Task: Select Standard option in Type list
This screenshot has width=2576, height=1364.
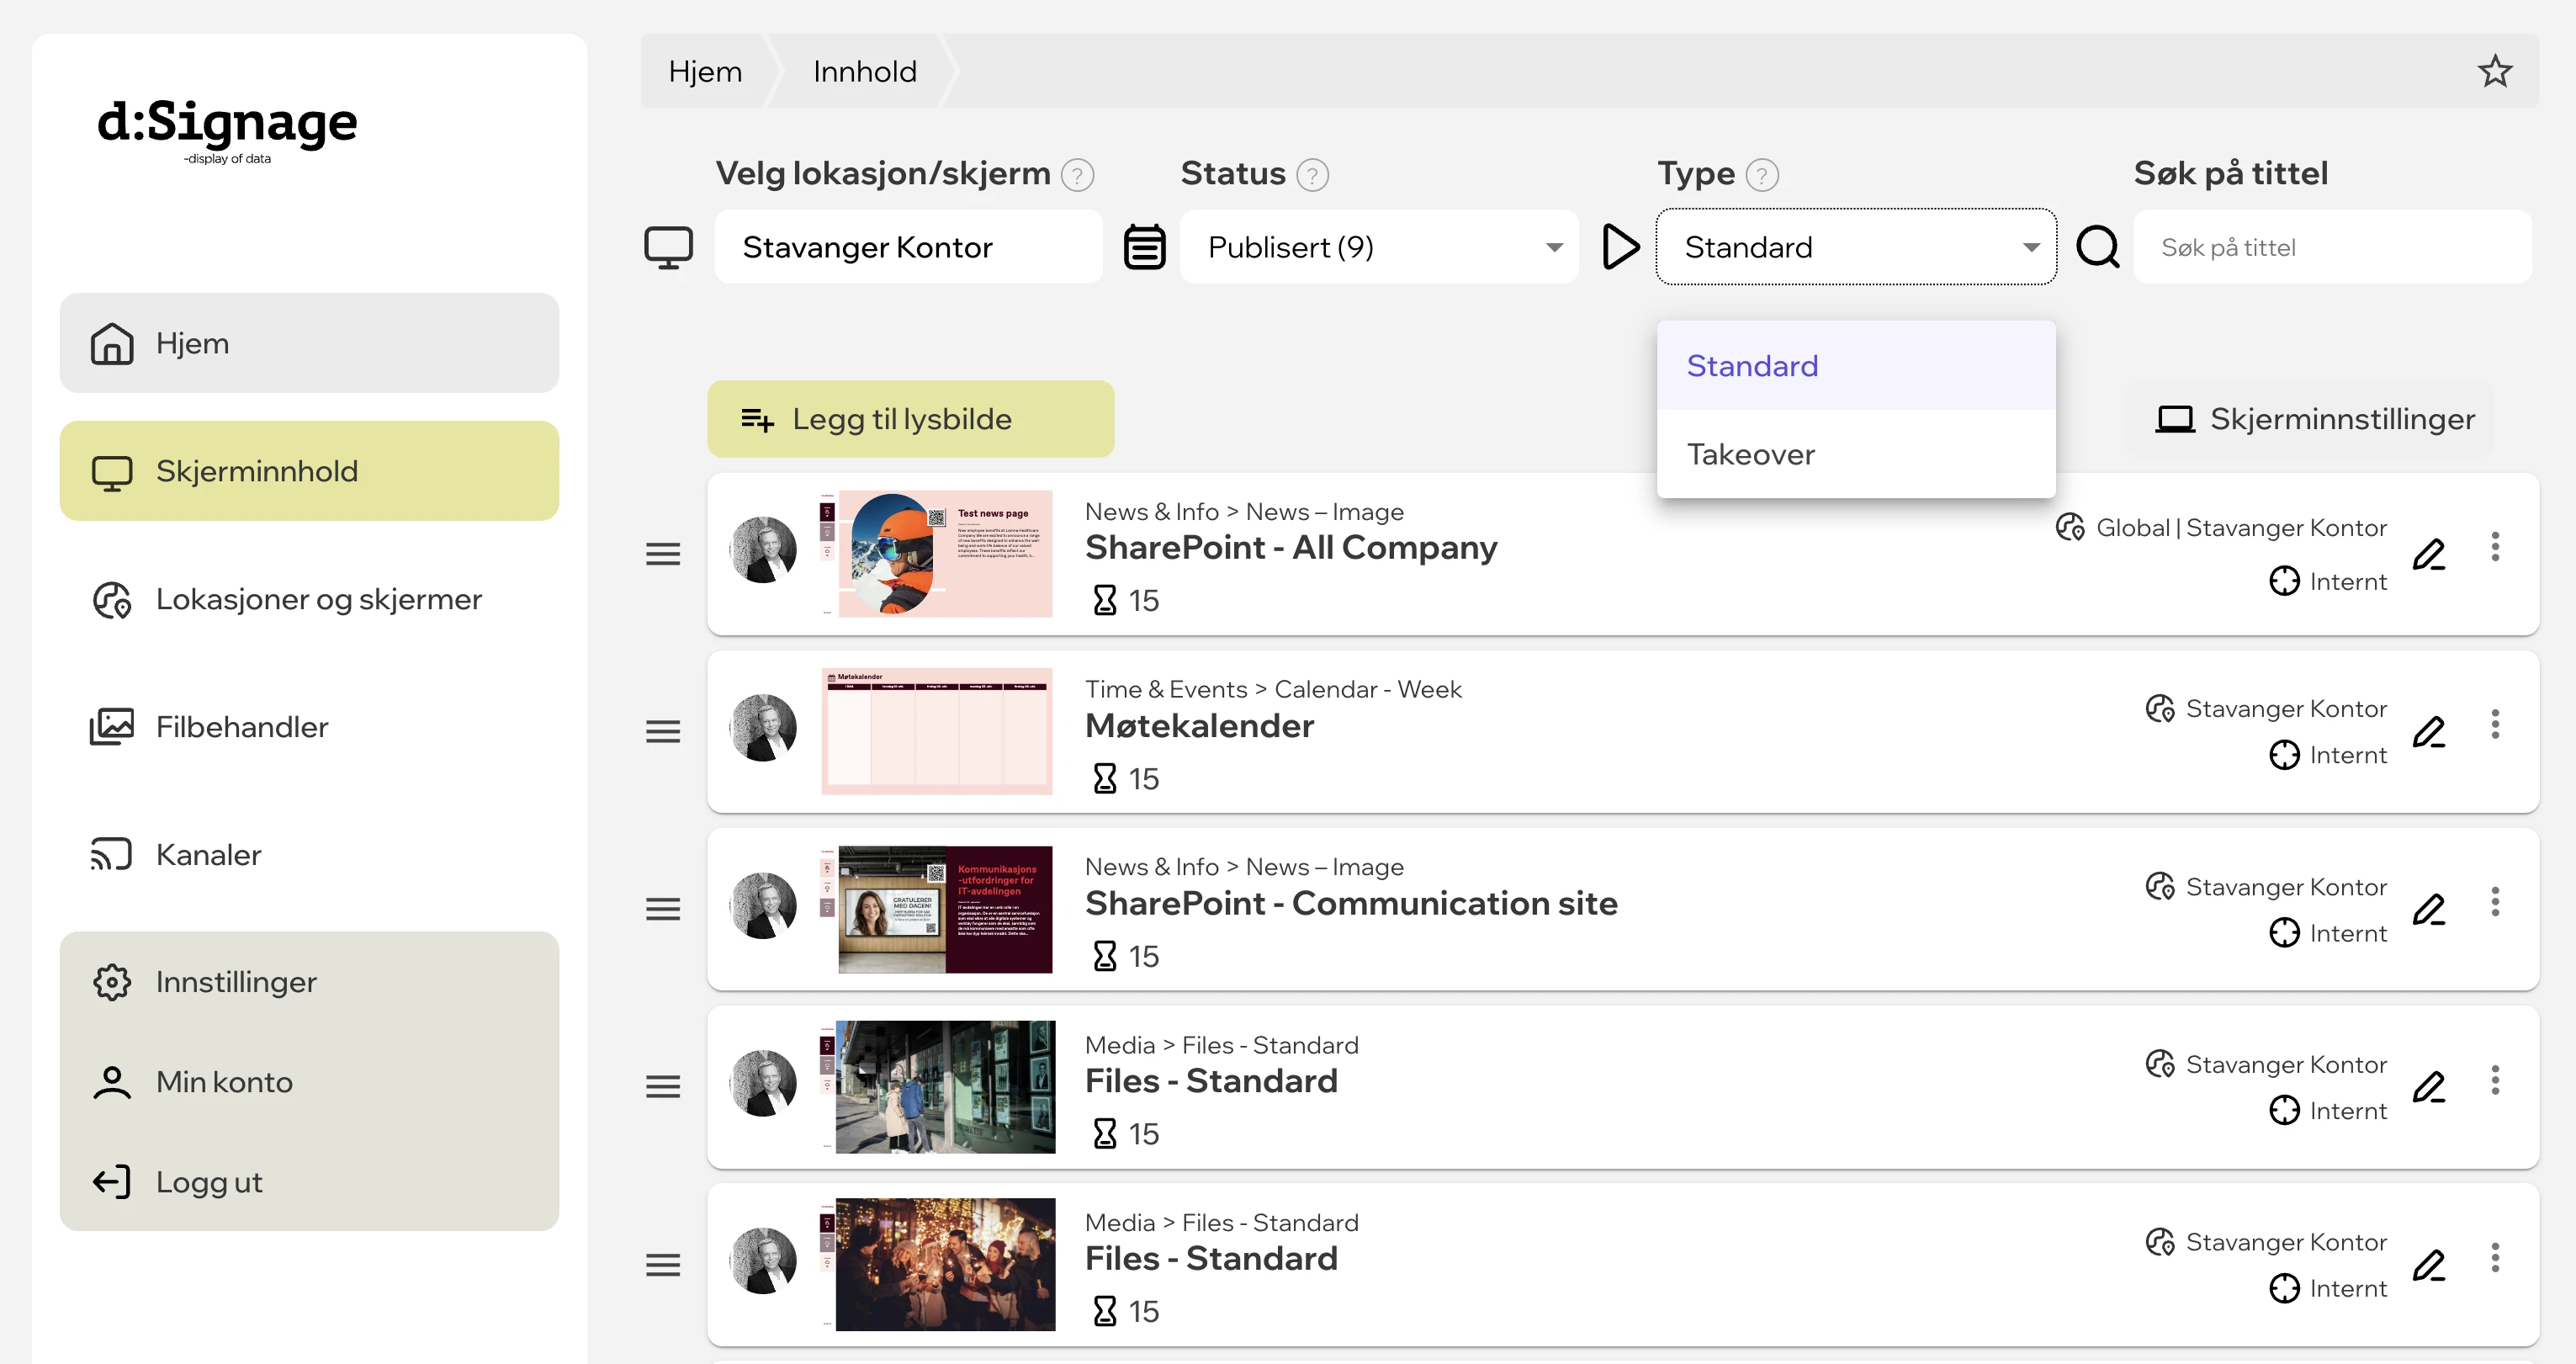Action: coord(1855,366)
